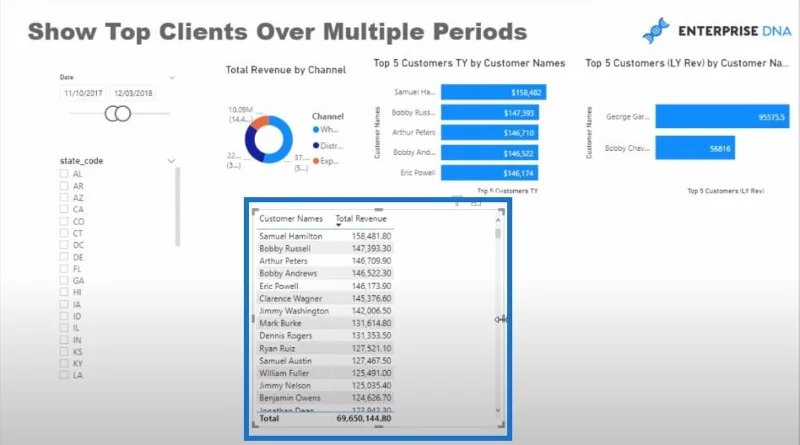
Task: Click the table scroll down arrow
Action: pyautogui.click(x=498, y=410)
